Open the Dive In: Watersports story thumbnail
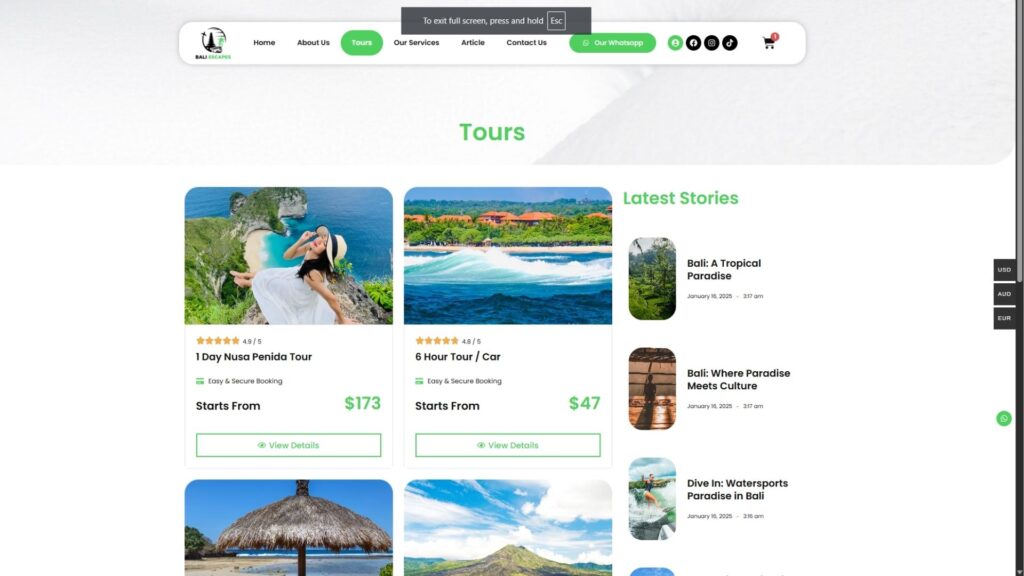The image size is (1024, 576). 652,498
